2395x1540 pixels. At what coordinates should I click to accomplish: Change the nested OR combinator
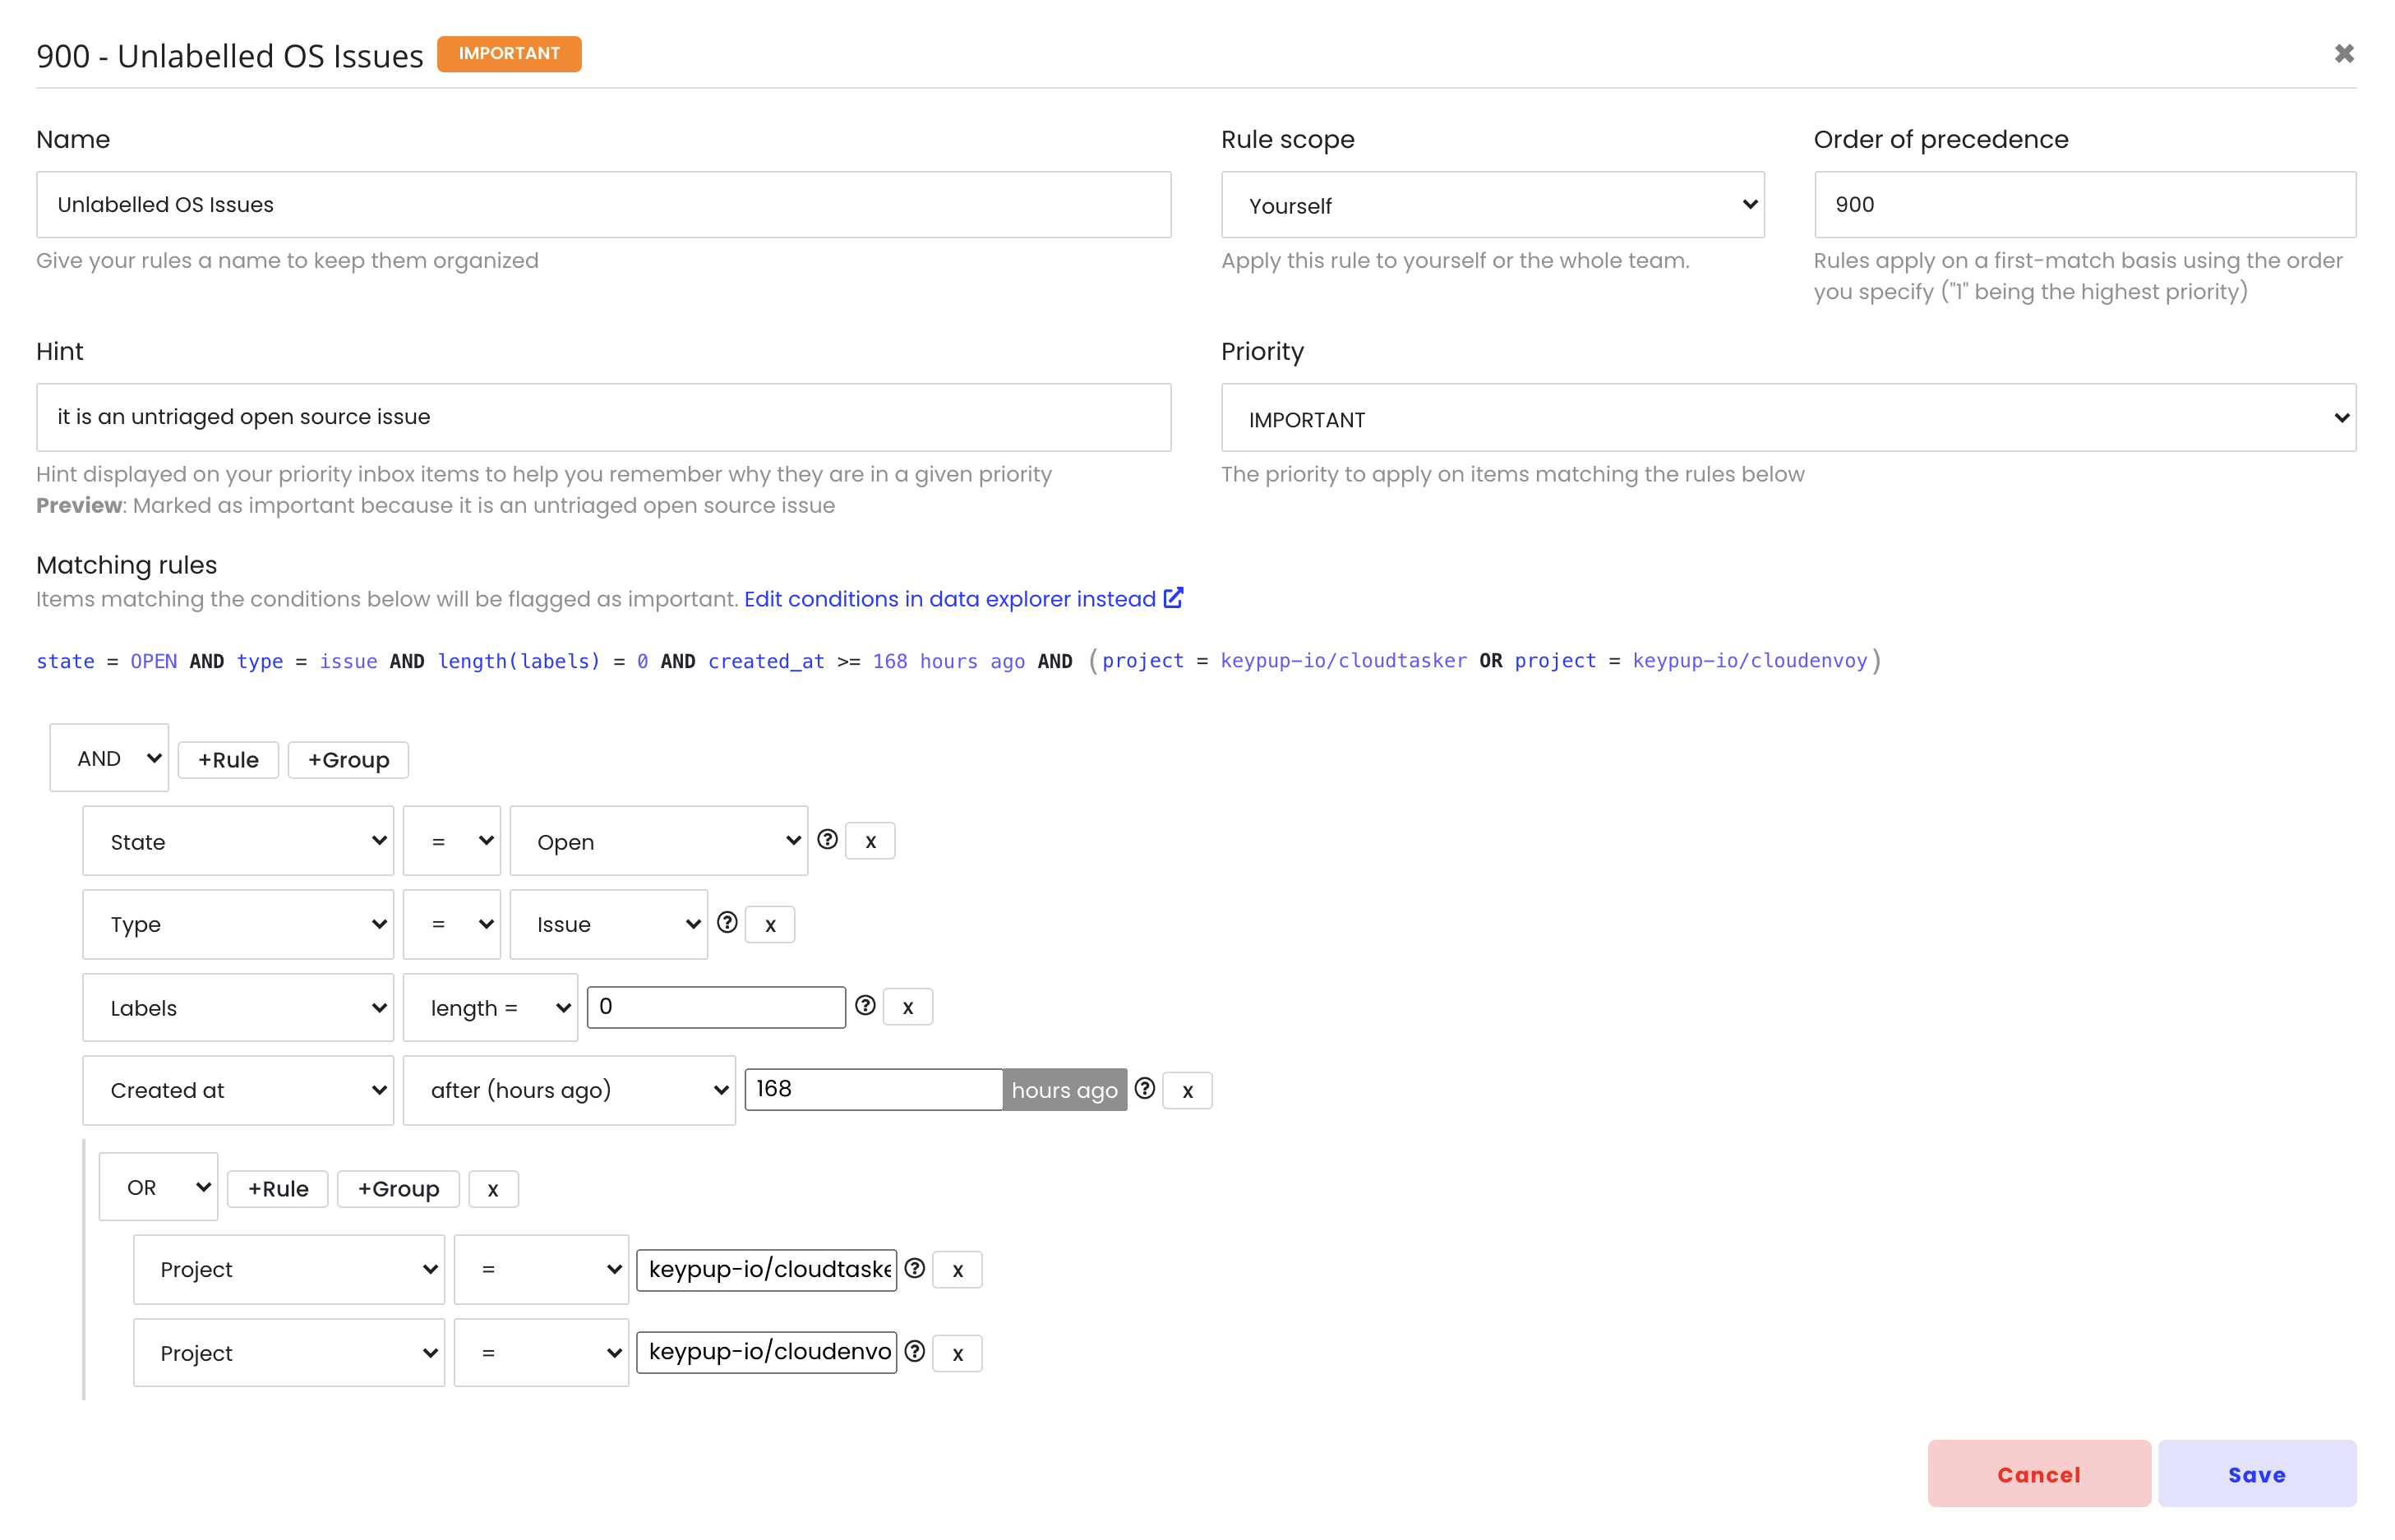[x=158, y=1187]
